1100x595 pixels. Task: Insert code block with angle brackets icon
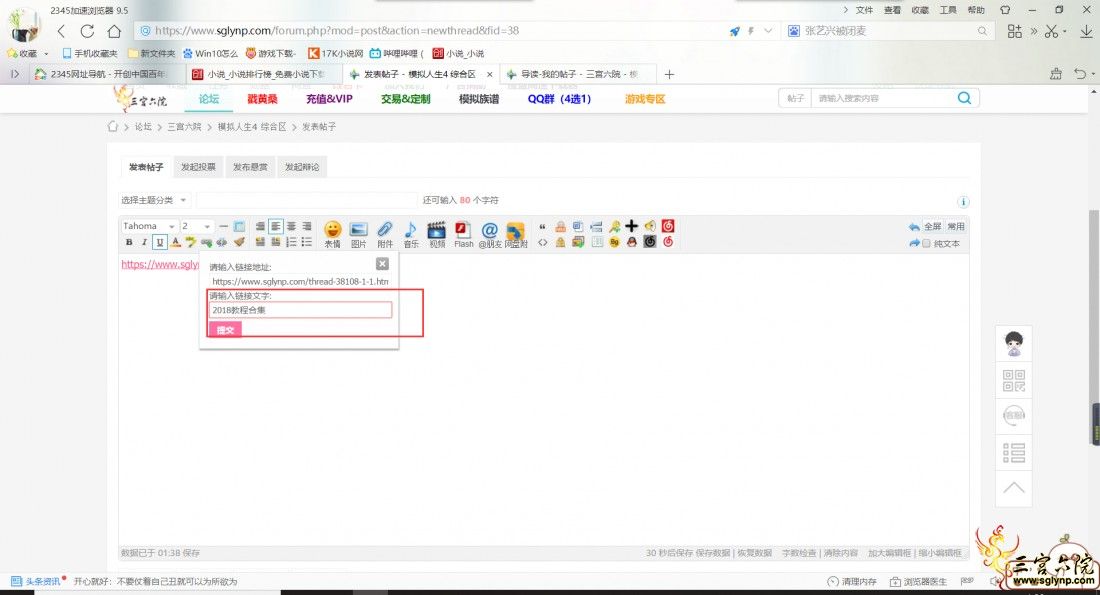(542, 243)
